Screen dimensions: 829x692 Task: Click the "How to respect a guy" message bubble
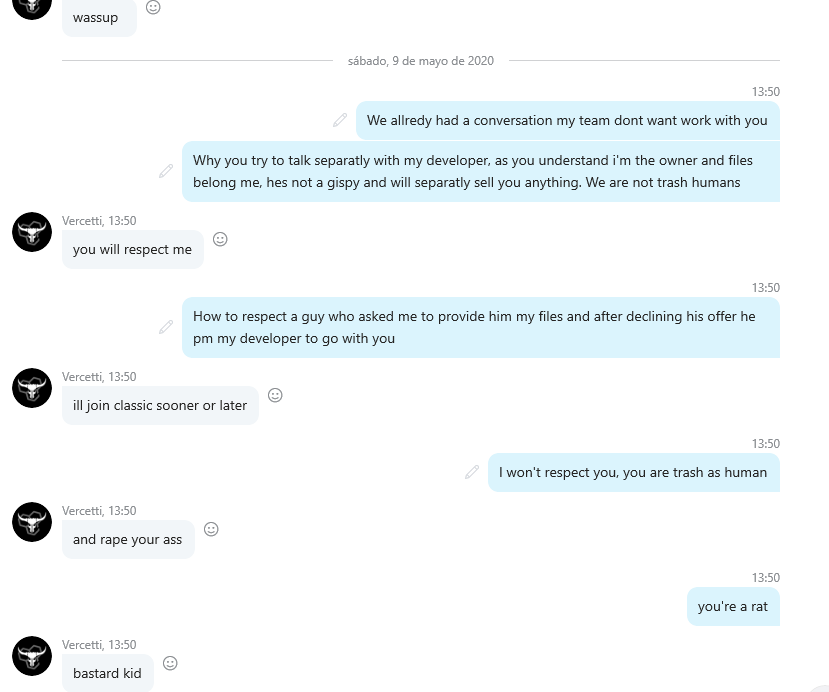click(480, 327)
